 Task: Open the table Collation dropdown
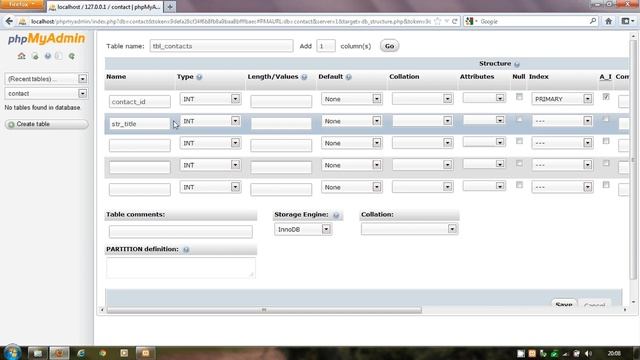409,229
